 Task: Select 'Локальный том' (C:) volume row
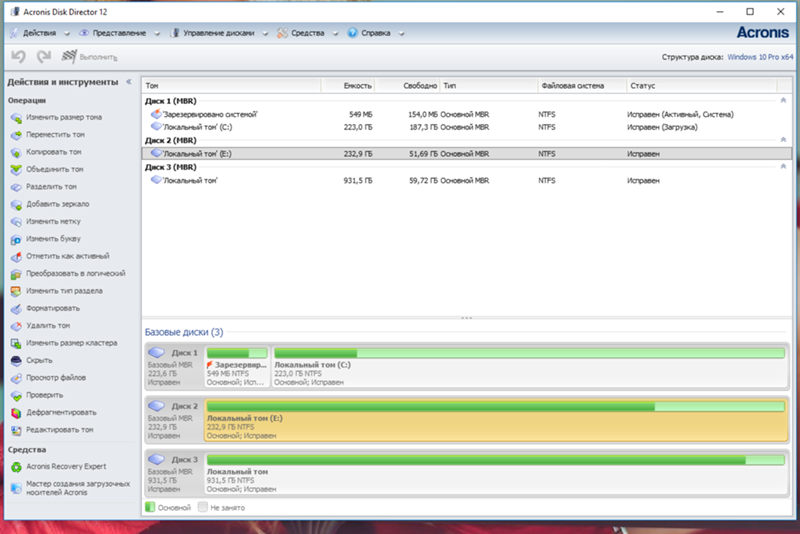click(467, 127)
